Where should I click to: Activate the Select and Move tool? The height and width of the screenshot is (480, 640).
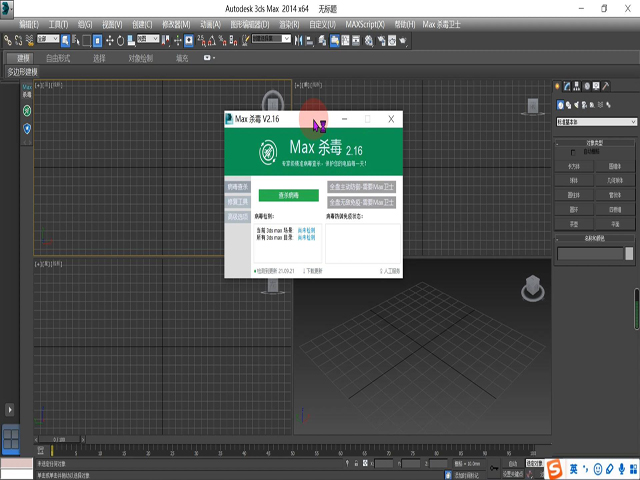109,40
